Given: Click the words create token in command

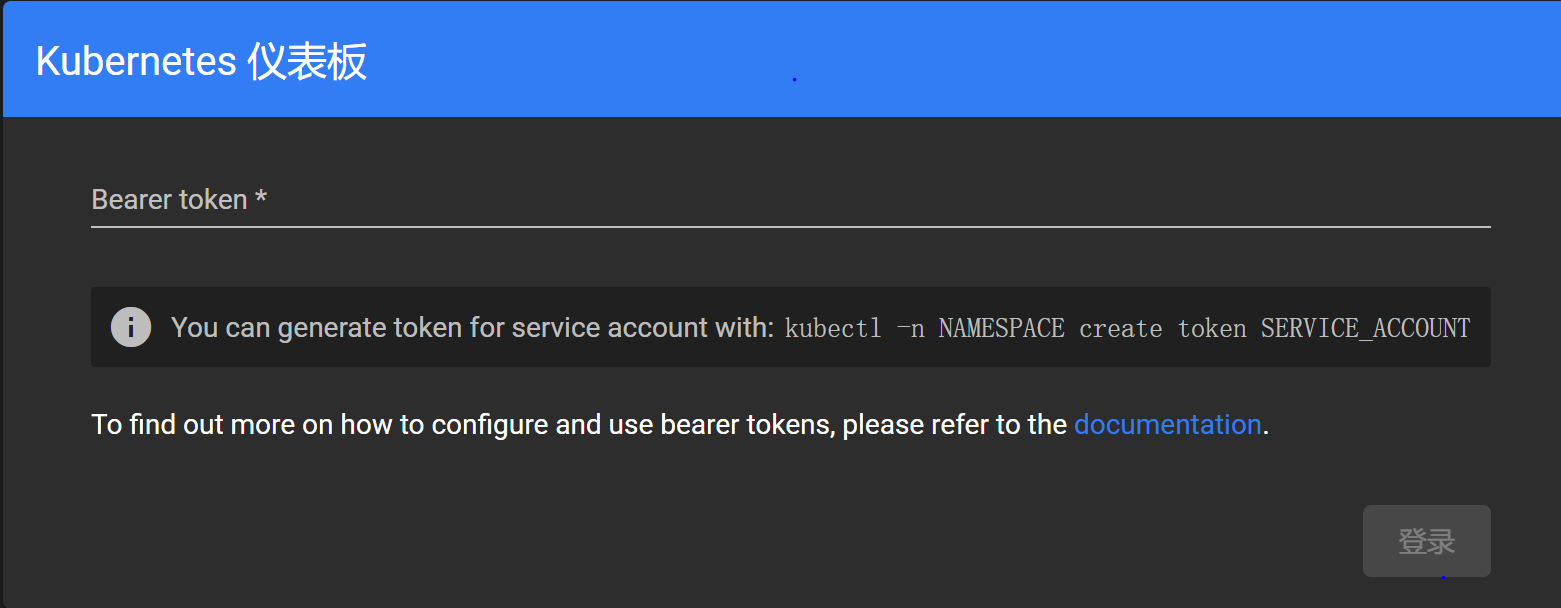Looking at the screenshot, I should (1163, 328).
